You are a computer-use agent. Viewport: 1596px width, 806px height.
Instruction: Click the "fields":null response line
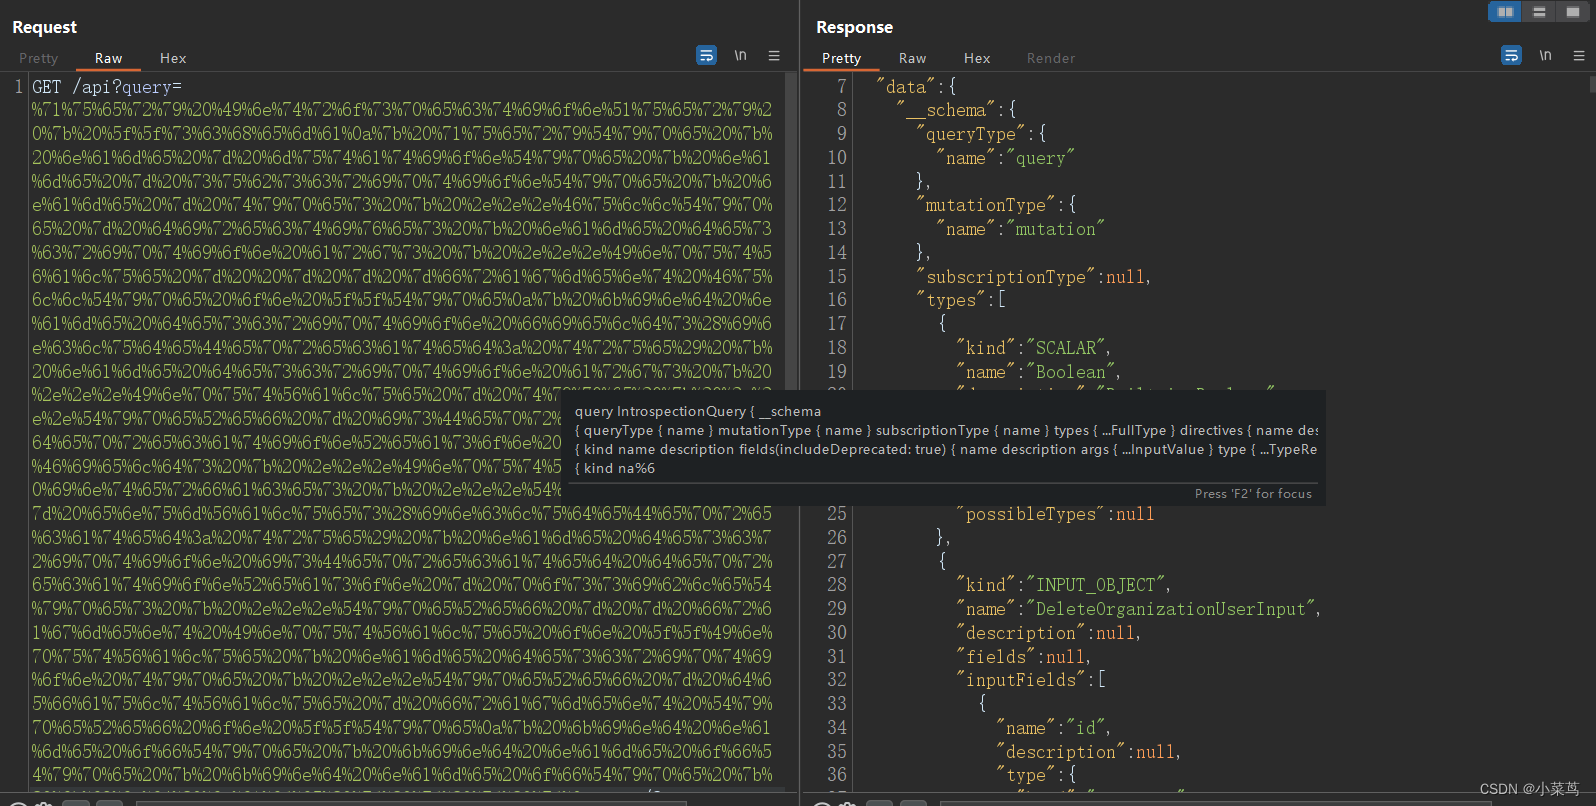(1023, 657)
